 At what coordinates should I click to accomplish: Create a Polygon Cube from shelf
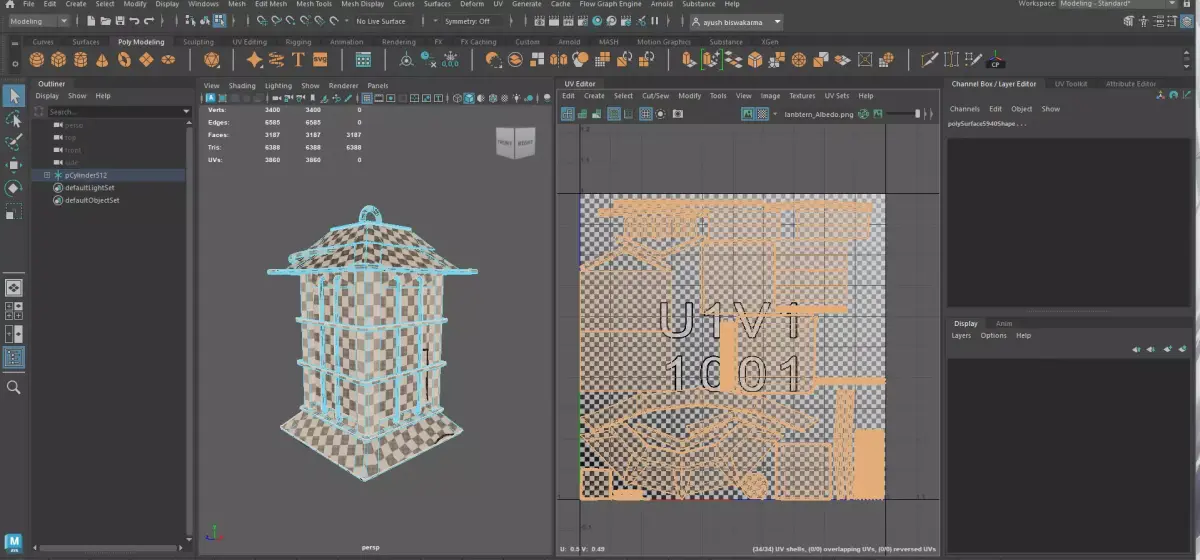pos(58,60)
